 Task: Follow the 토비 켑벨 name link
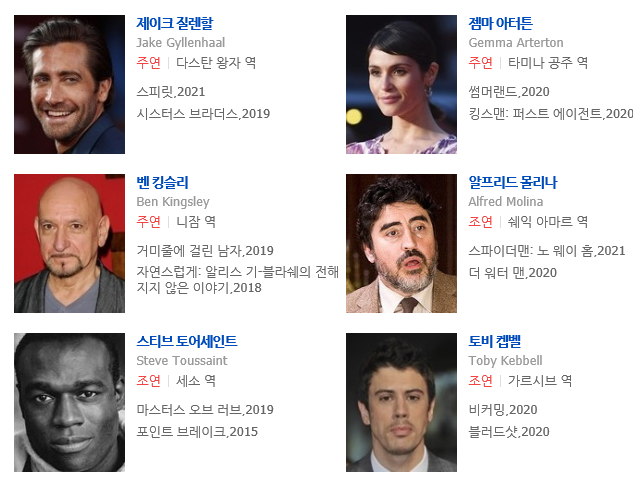[495, 341]
